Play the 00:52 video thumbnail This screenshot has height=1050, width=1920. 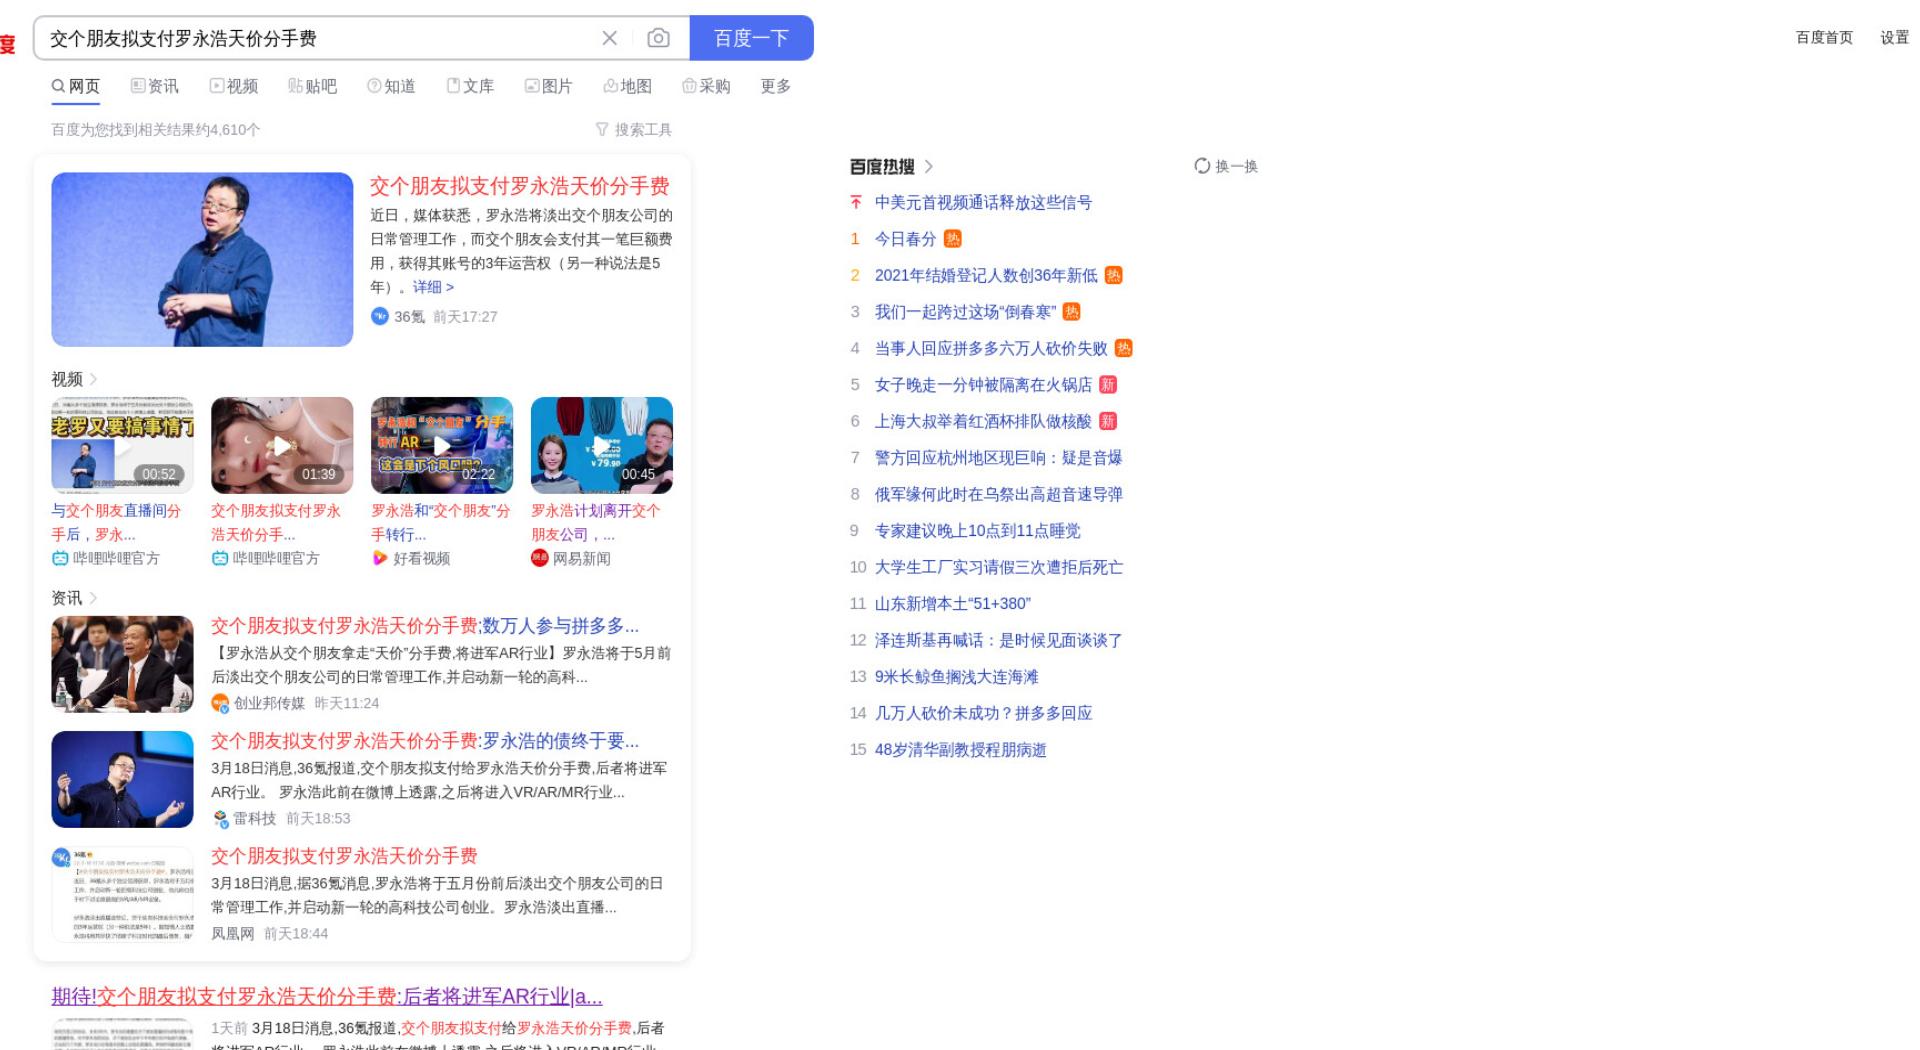[122, 445]
